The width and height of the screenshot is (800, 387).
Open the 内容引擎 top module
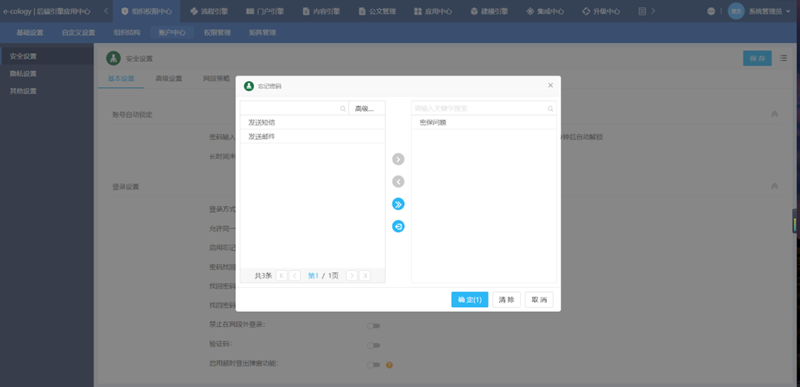click(x=321, y=11)
